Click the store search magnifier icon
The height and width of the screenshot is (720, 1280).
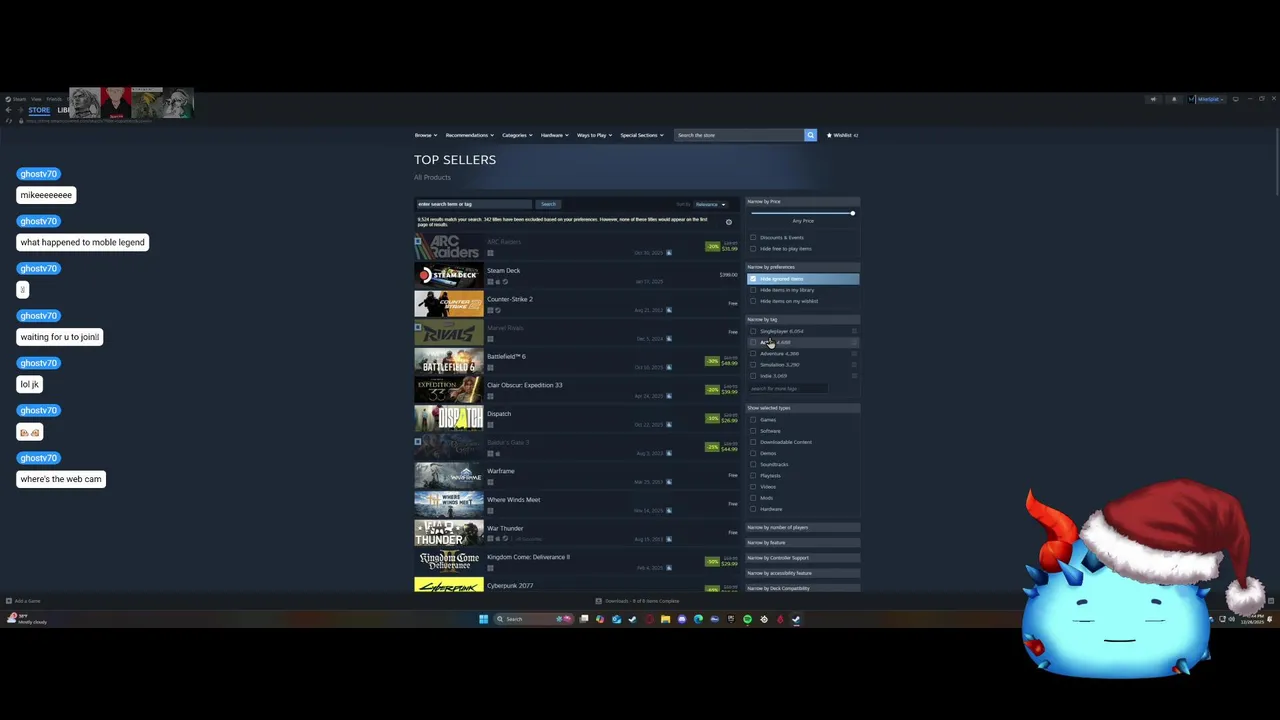pyautogui.click(x=810, y=135)
